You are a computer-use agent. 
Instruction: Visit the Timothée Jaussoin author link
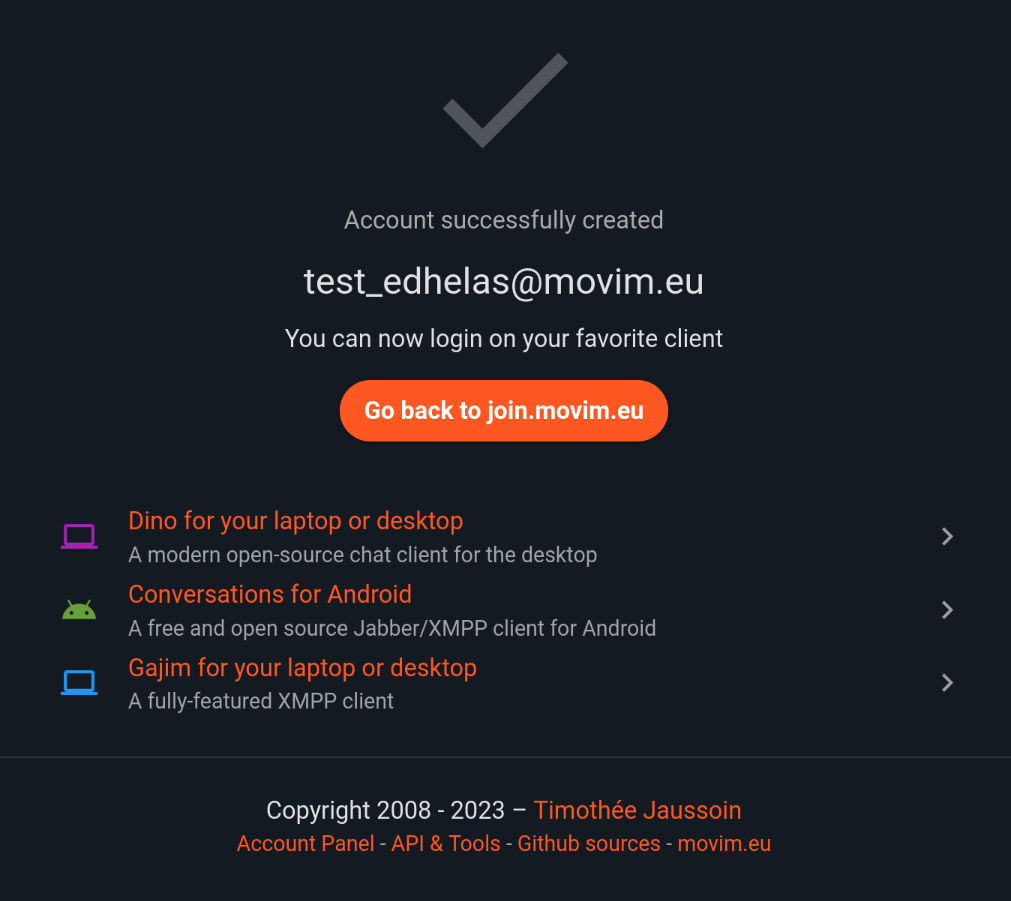coord(638,811)
